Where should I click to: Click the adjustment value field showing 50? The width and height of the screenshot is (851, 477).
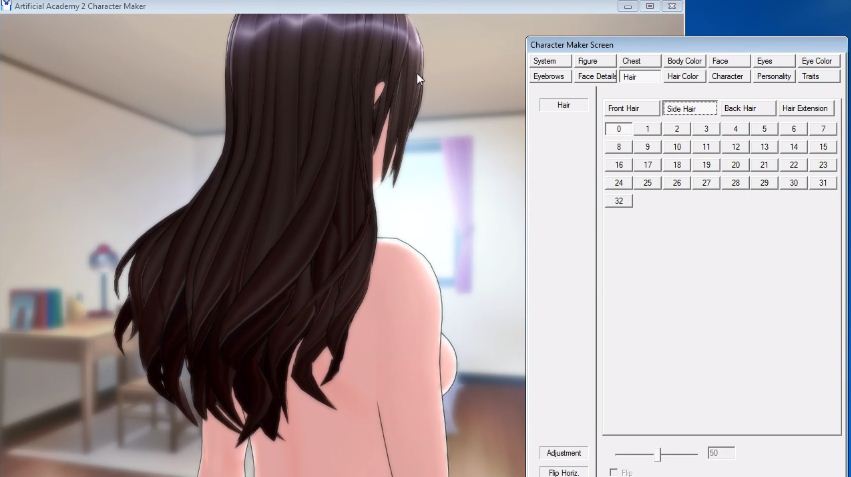click(721, 453)
